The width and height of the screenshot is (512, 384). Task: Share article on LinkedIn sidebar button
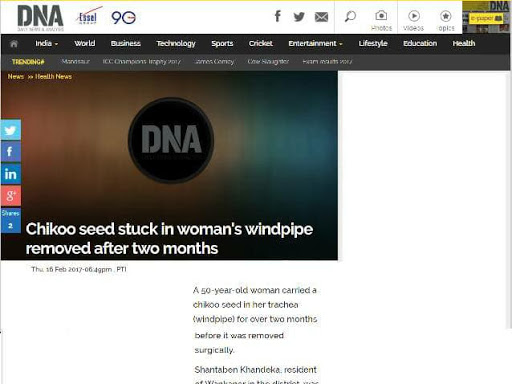click(11, 173)
